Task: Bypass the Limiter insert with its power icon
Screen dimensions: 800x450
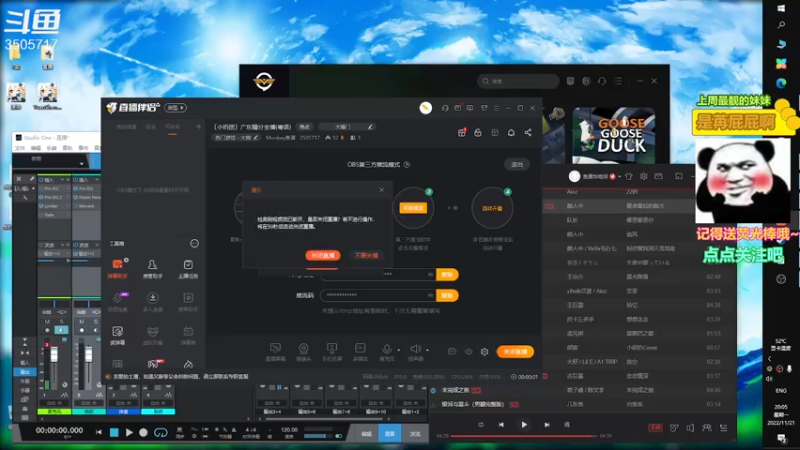Action: 41,206
